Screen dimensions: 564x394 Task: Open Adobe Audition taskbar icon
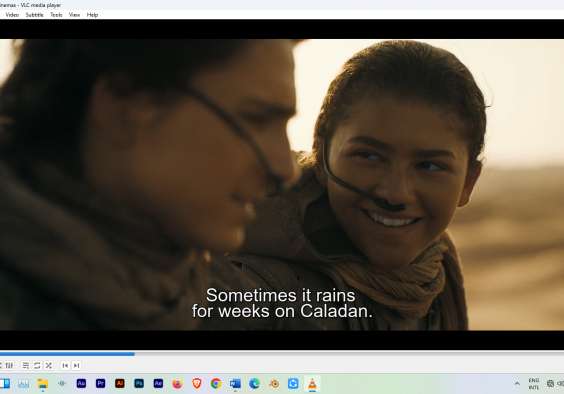click(x=81, y=384)
